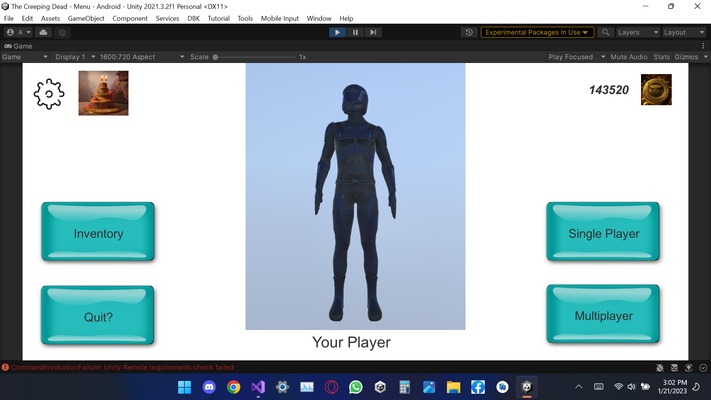Open the Layers dropdown

coord(638,32)
